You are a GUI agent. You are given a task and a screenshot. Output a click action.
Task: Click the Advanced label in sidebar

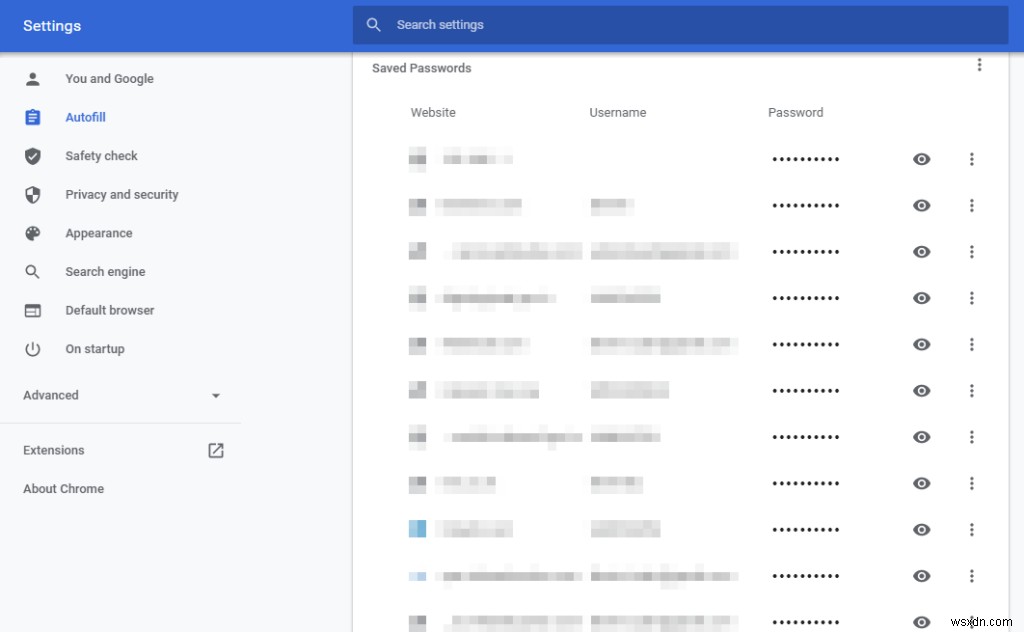click(x=51, y=396)
